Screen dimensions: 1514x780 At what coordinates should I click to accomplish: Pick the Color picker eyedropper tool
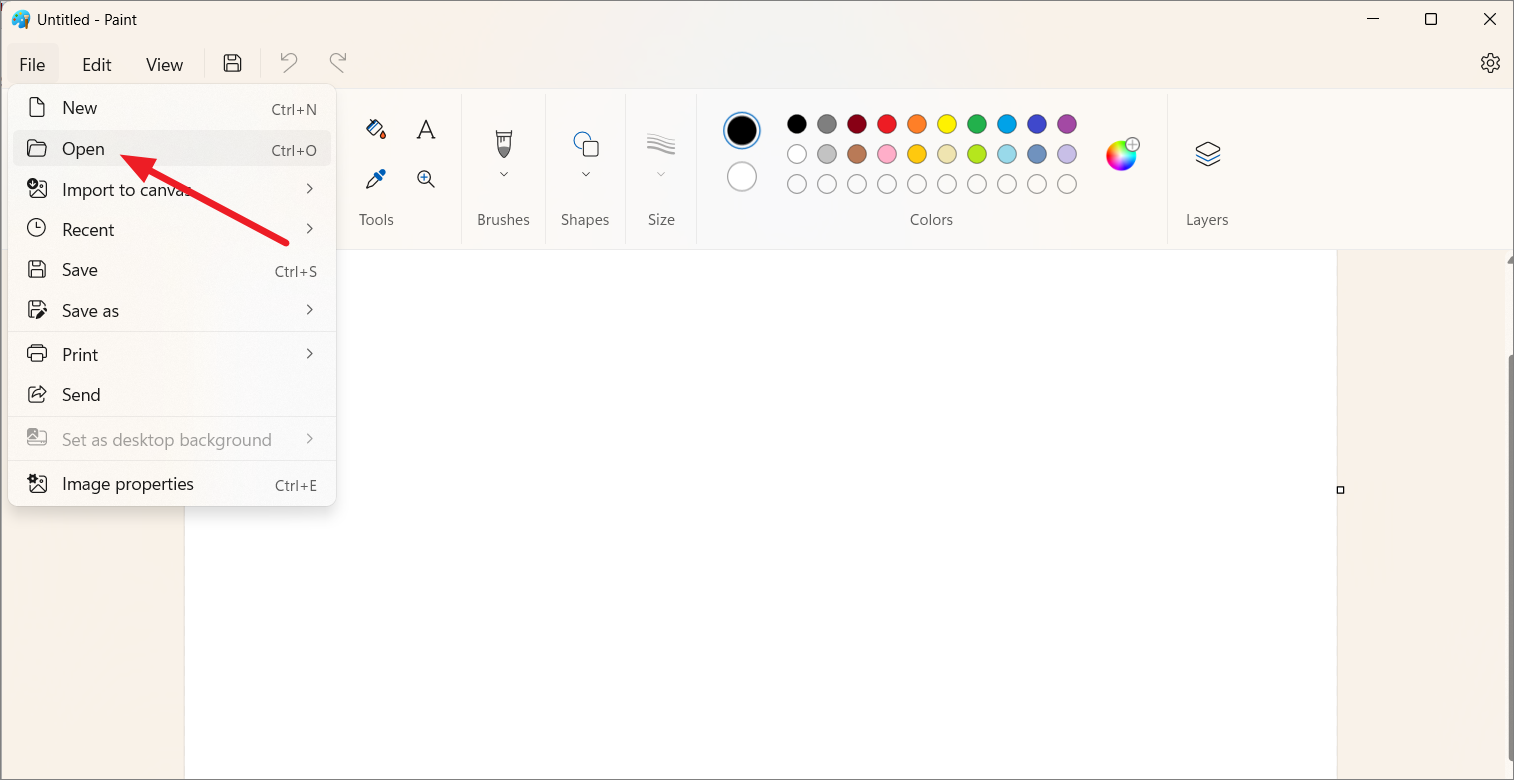coord(376,179)
